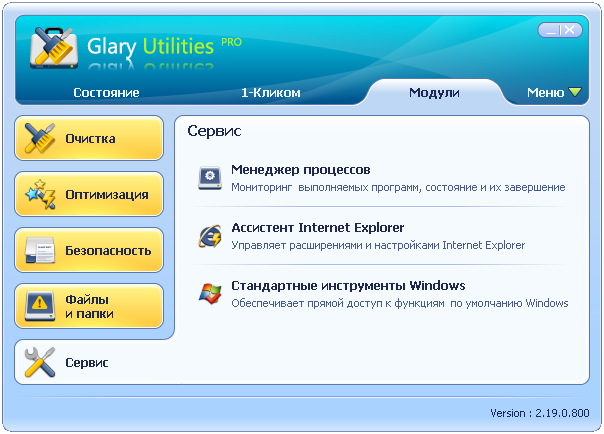The width and height of the screenshot is (604, 434).
Task: Click the document icon on Безопасность
Action: (40, 250)
